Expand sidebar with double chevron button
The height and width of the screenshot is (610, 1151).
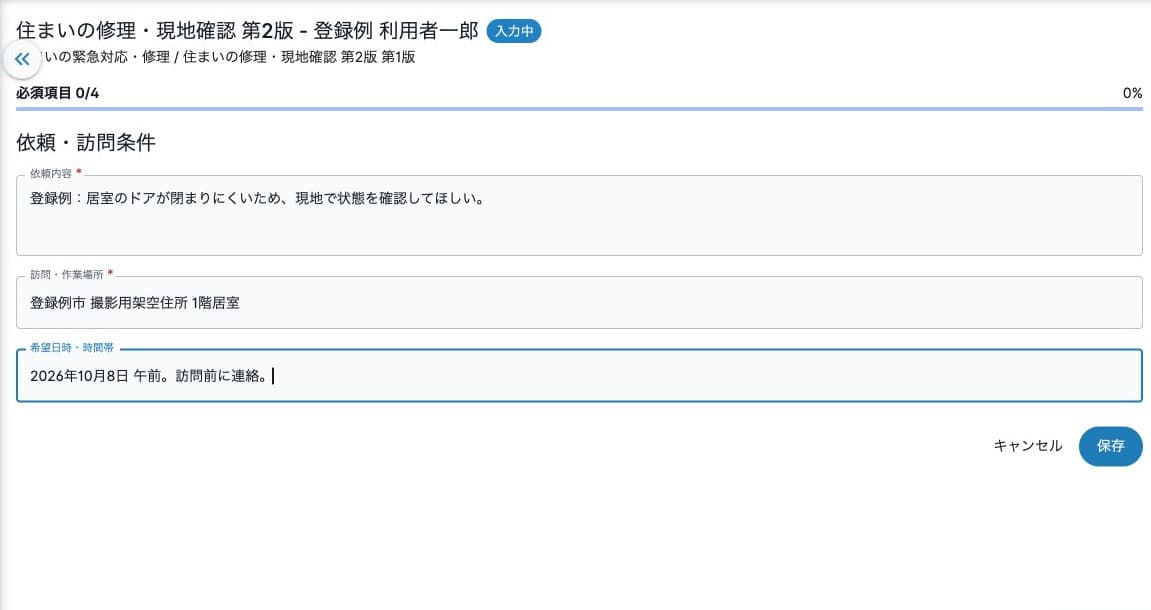coord(22,59)
